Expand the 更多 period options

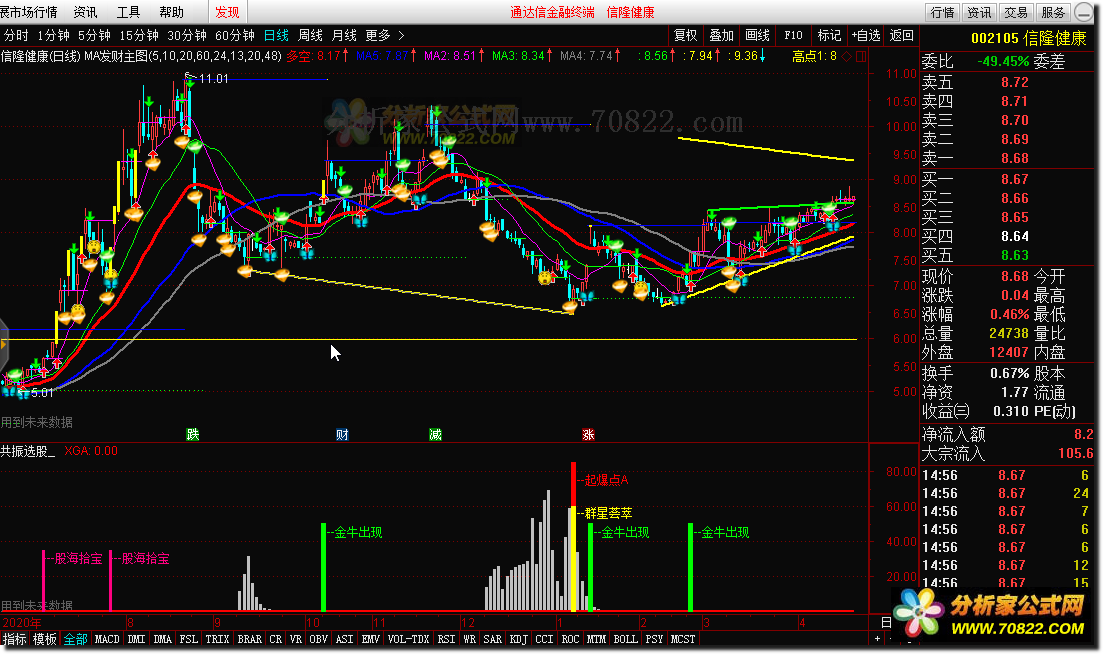[384, 35]
